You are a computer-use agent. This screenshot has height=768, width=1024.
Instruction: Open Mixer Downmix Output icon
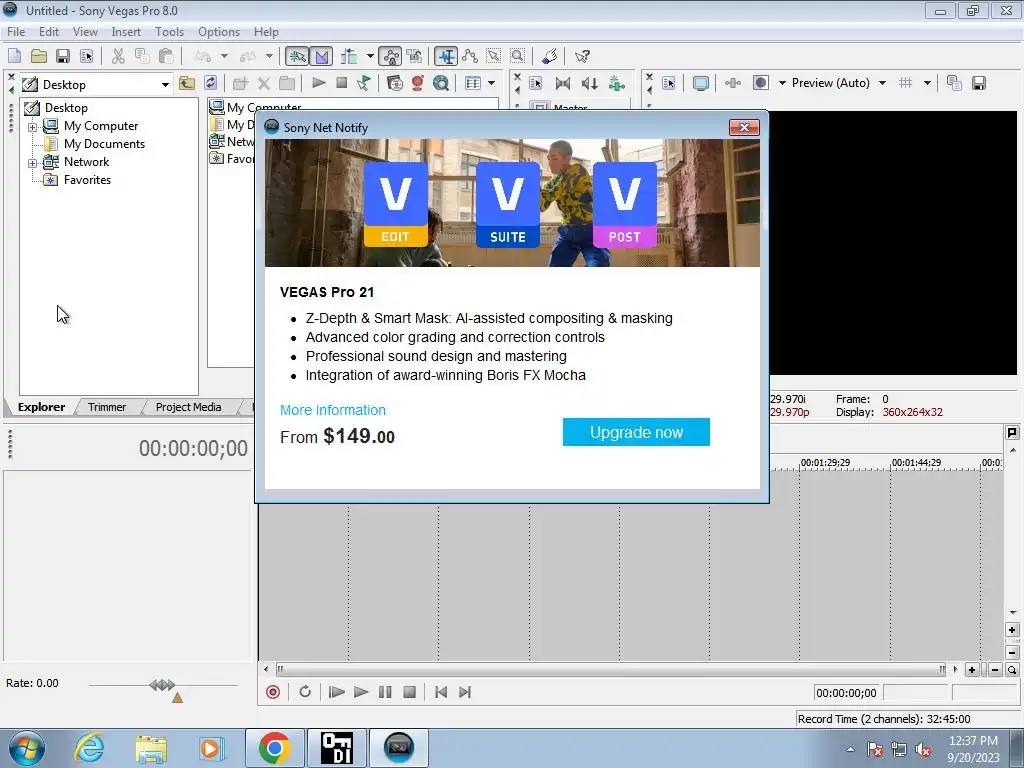click(563, 83)
